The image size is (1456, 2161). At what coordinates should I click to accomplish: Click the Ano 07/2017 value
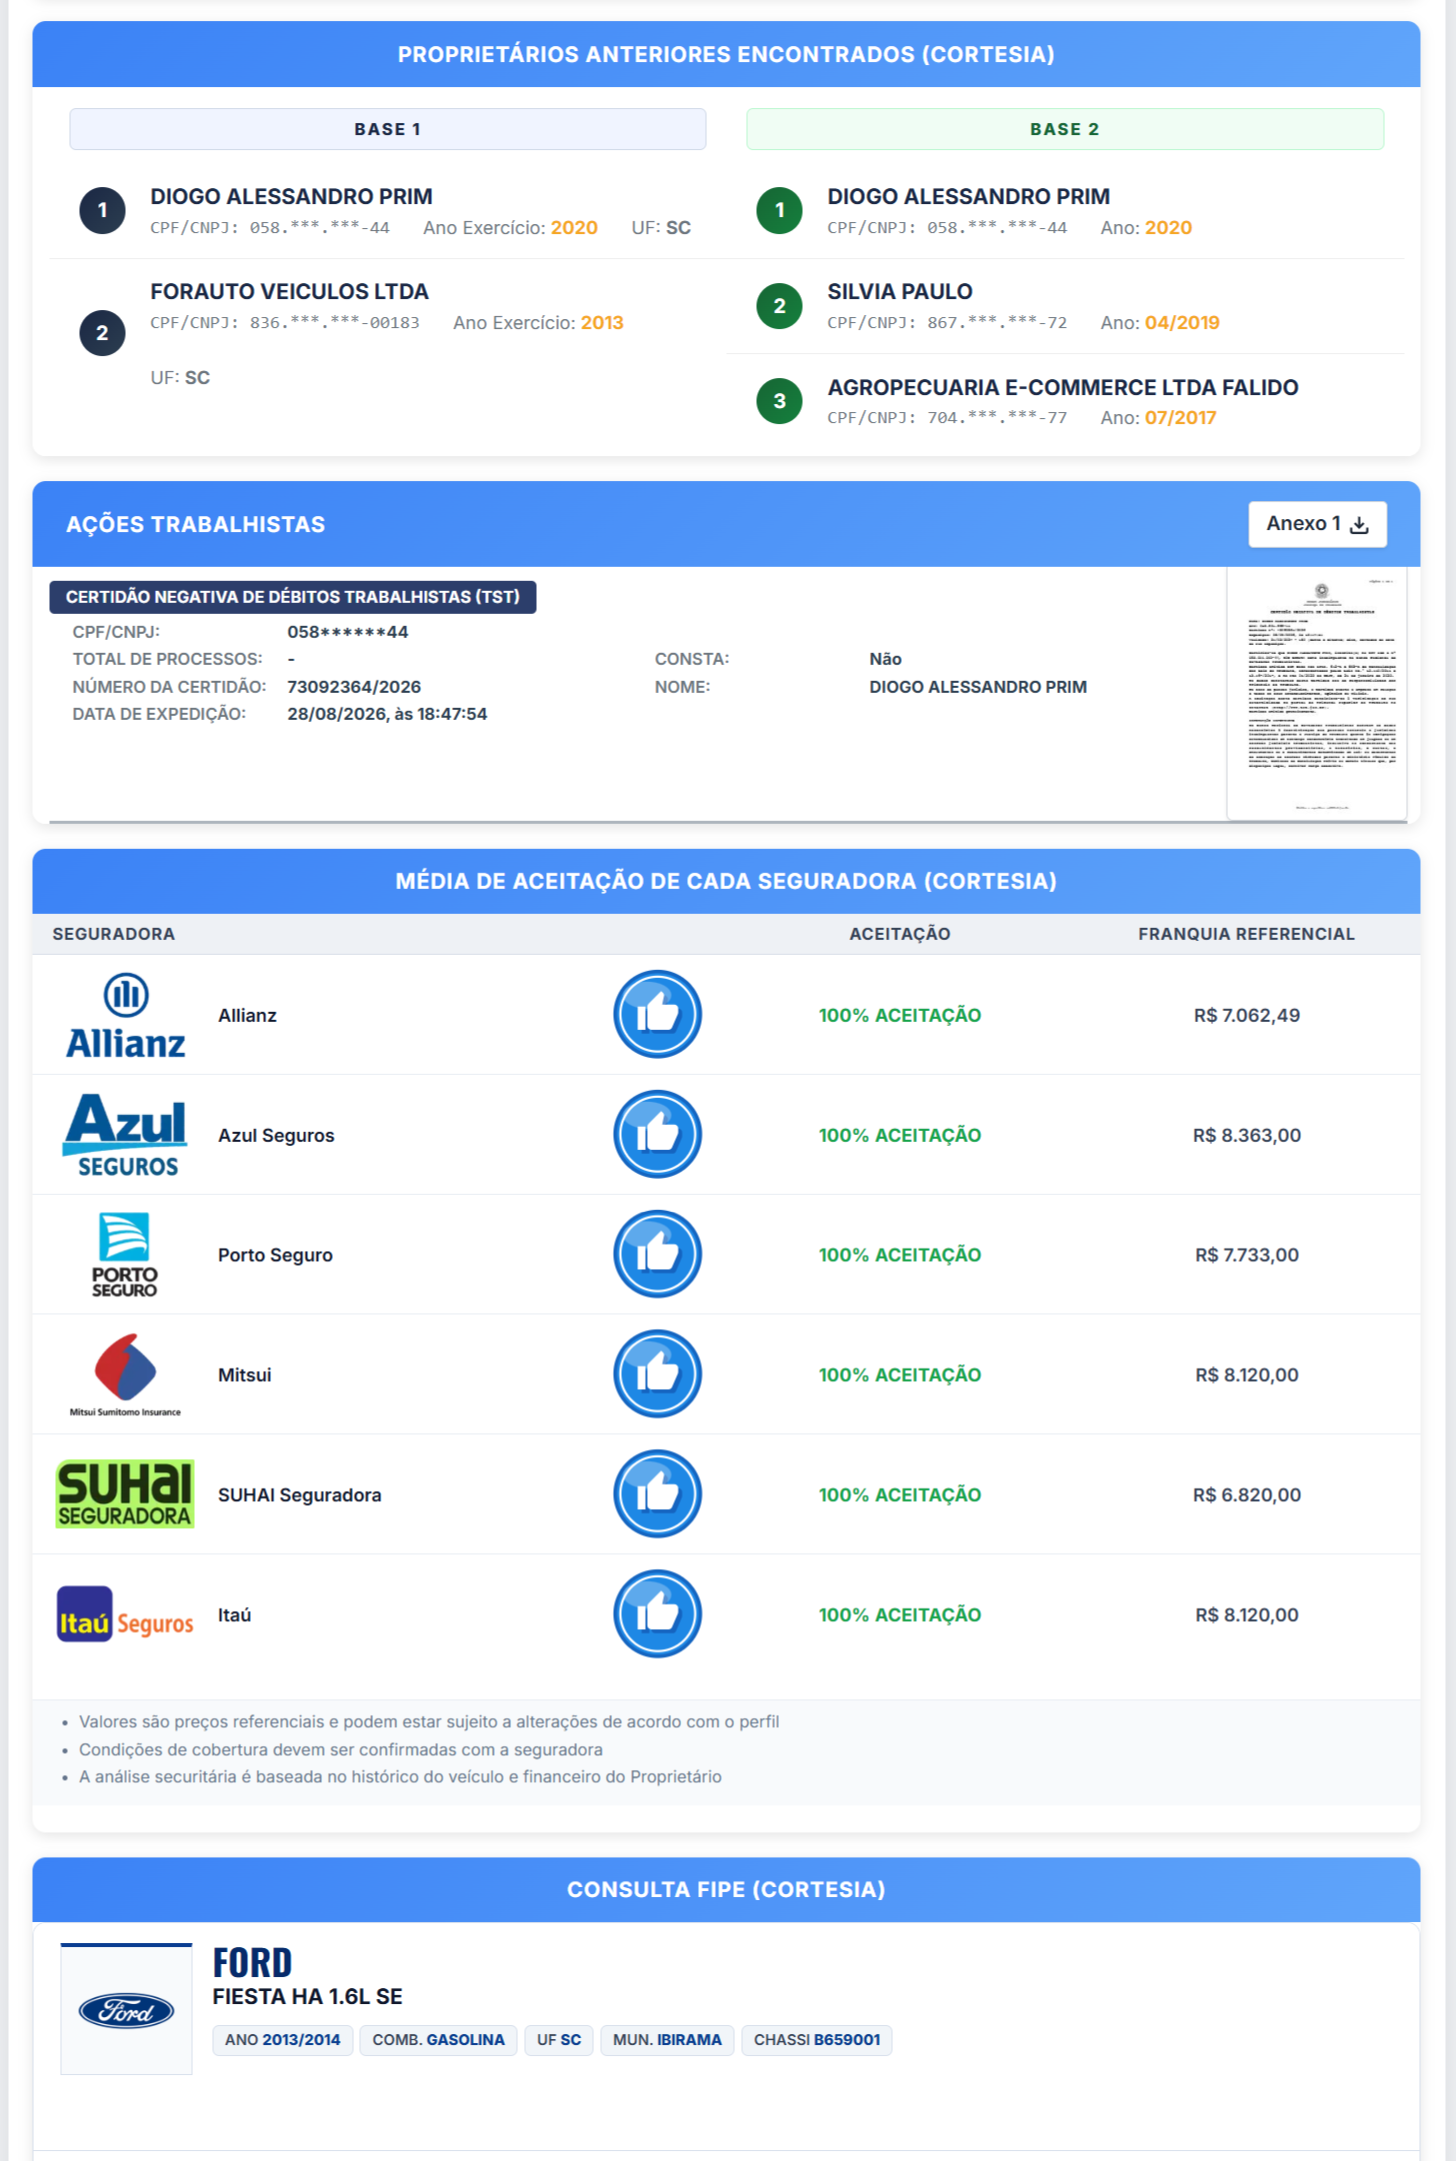pyautogui.click(x=1181, y=418)
